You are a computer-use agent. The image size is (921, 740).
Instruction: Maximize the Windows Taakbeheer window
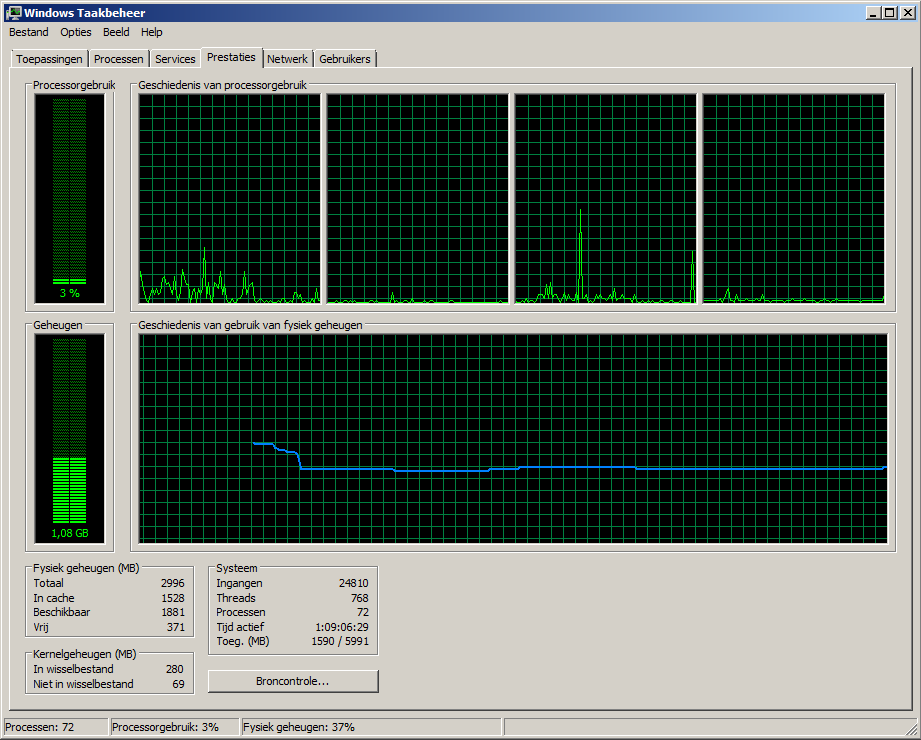point(890,12)
